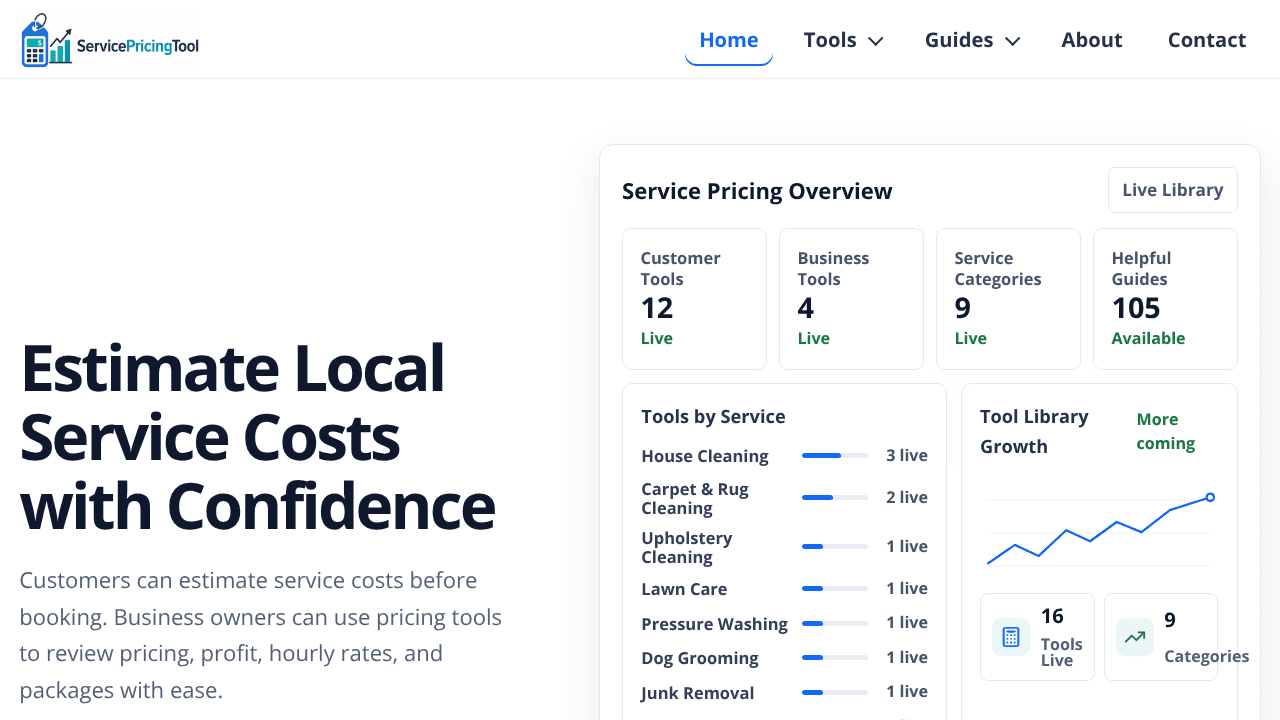1280x720 pixels.
Task: Select the Helpful Guides card
Action: tap(1165, 299)
